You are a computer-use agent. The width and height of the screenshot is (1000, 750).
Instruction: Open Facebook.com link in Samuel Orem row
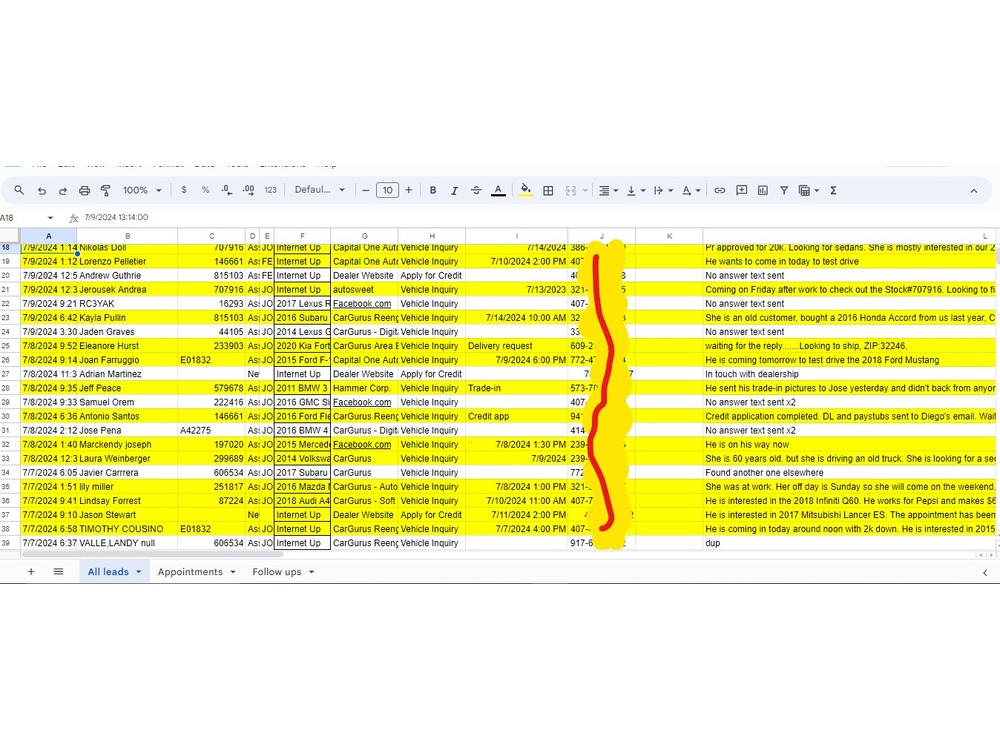pyautogui.click(x=362, y=402)
